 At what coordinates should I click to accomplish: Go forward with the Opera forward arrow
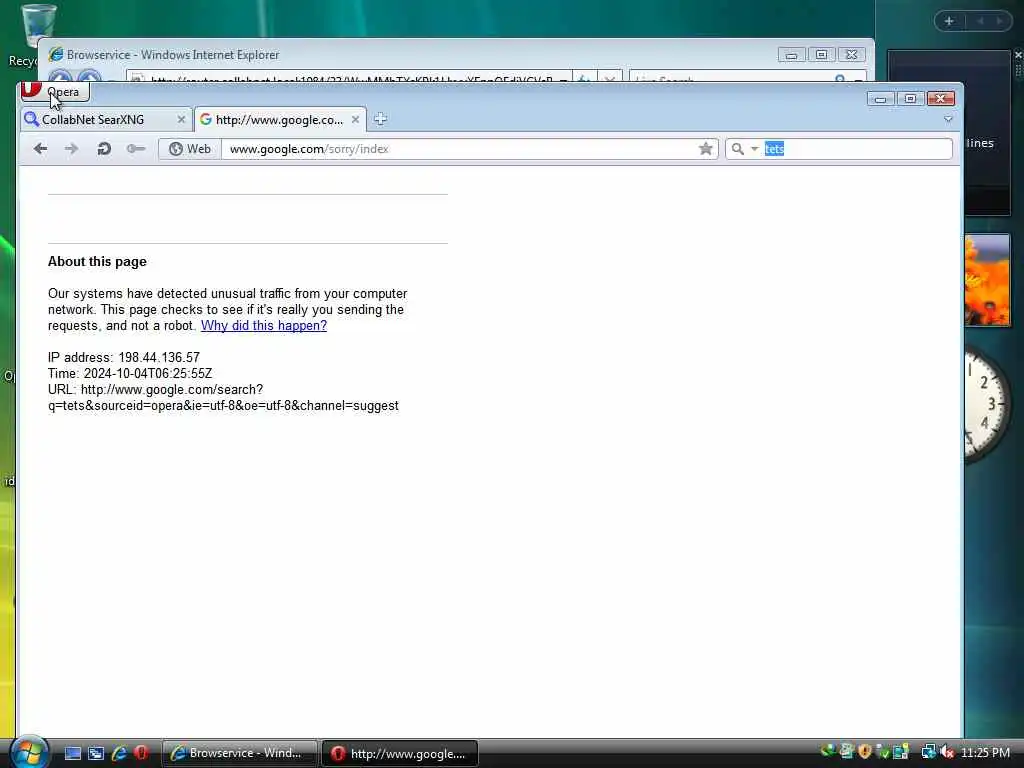pyautogui.click(x=72, y=149)
